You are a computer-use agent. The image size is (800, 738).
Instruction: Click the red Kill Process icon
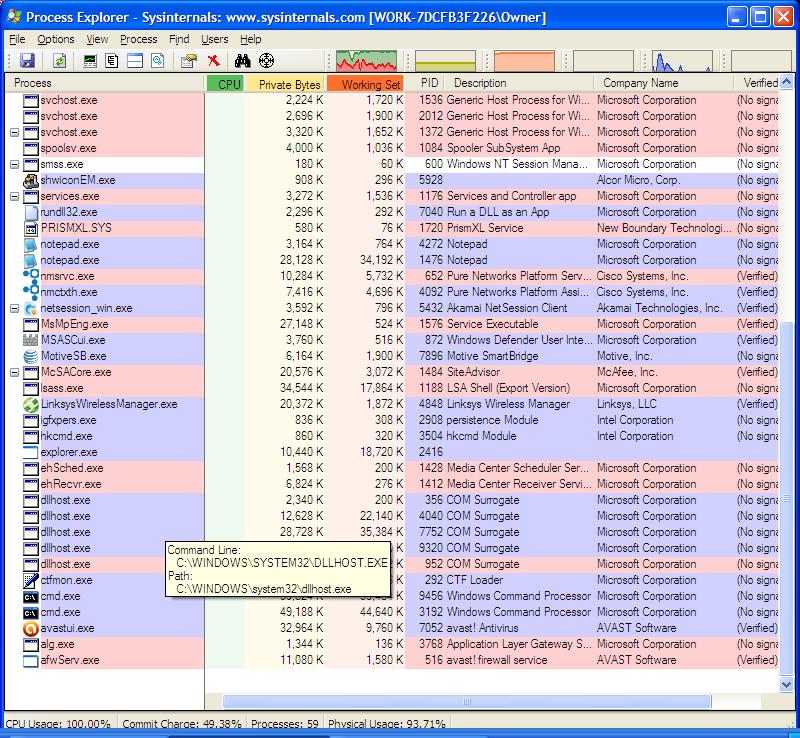[214, 61]
